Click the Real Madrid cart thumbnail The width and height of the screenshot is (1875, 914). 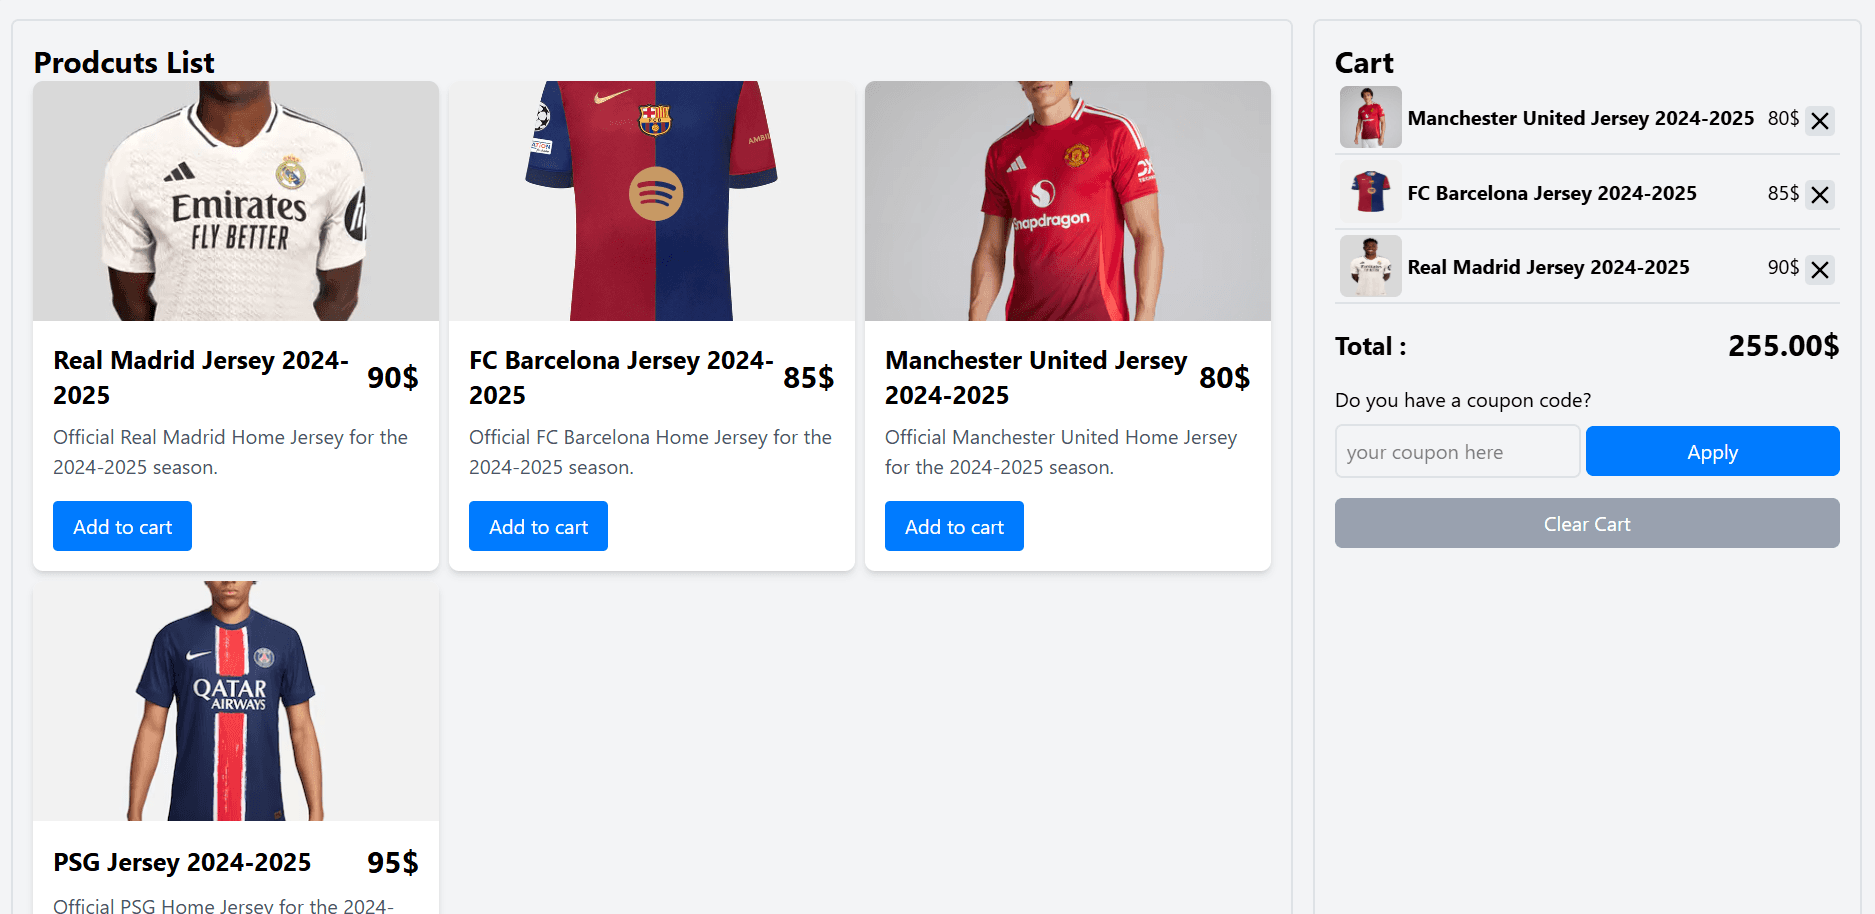(x=1370, y=266)
